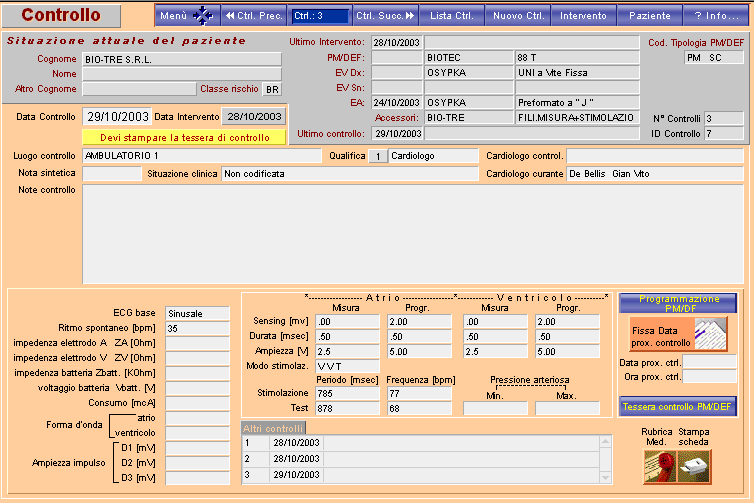Open Menù with the arrows icon
This screenshot has height=503, width=754.
click(x=187, y=16)
